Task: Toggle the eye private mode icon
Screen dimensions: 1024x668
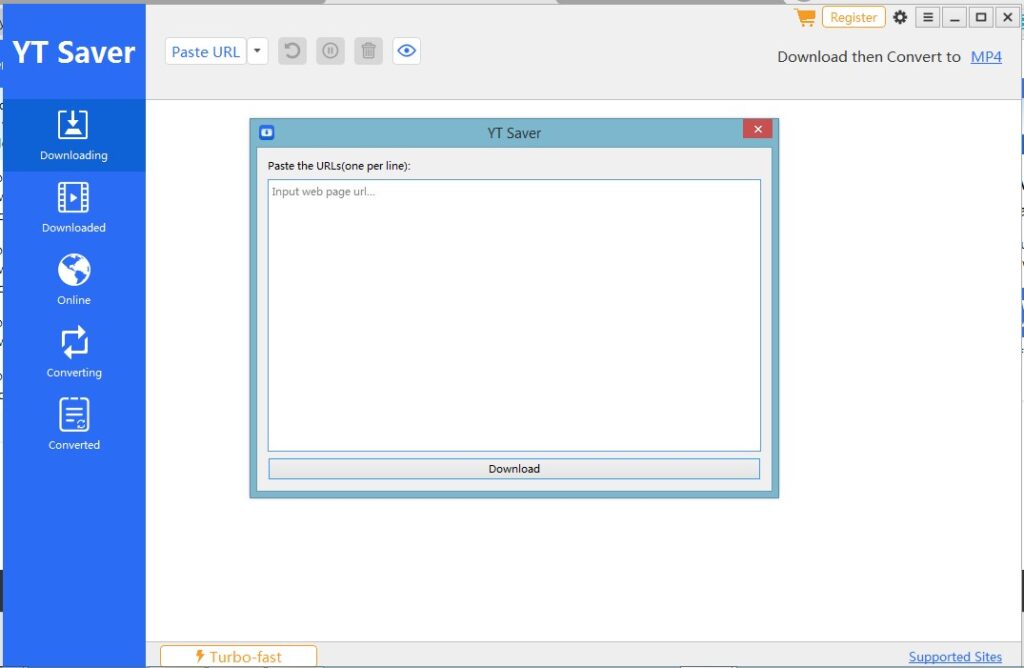Action: (406, 51)
